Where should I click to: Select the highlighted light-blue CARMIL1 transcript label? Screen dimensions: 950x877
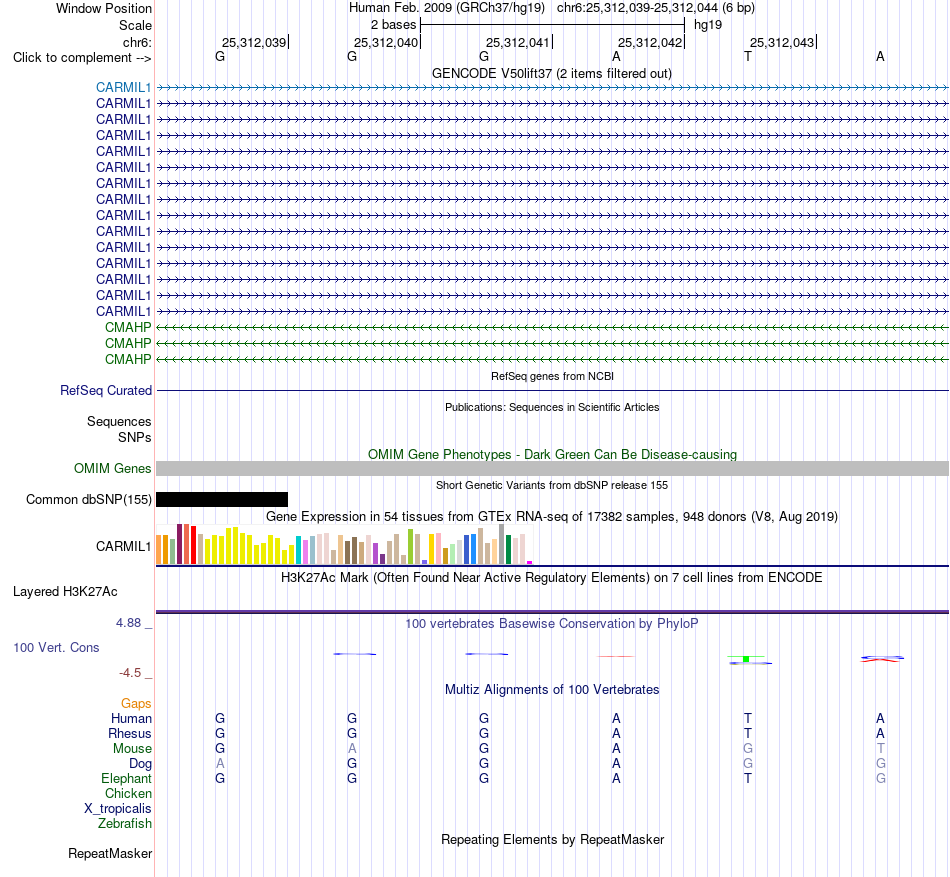click(x=123, y=87)
